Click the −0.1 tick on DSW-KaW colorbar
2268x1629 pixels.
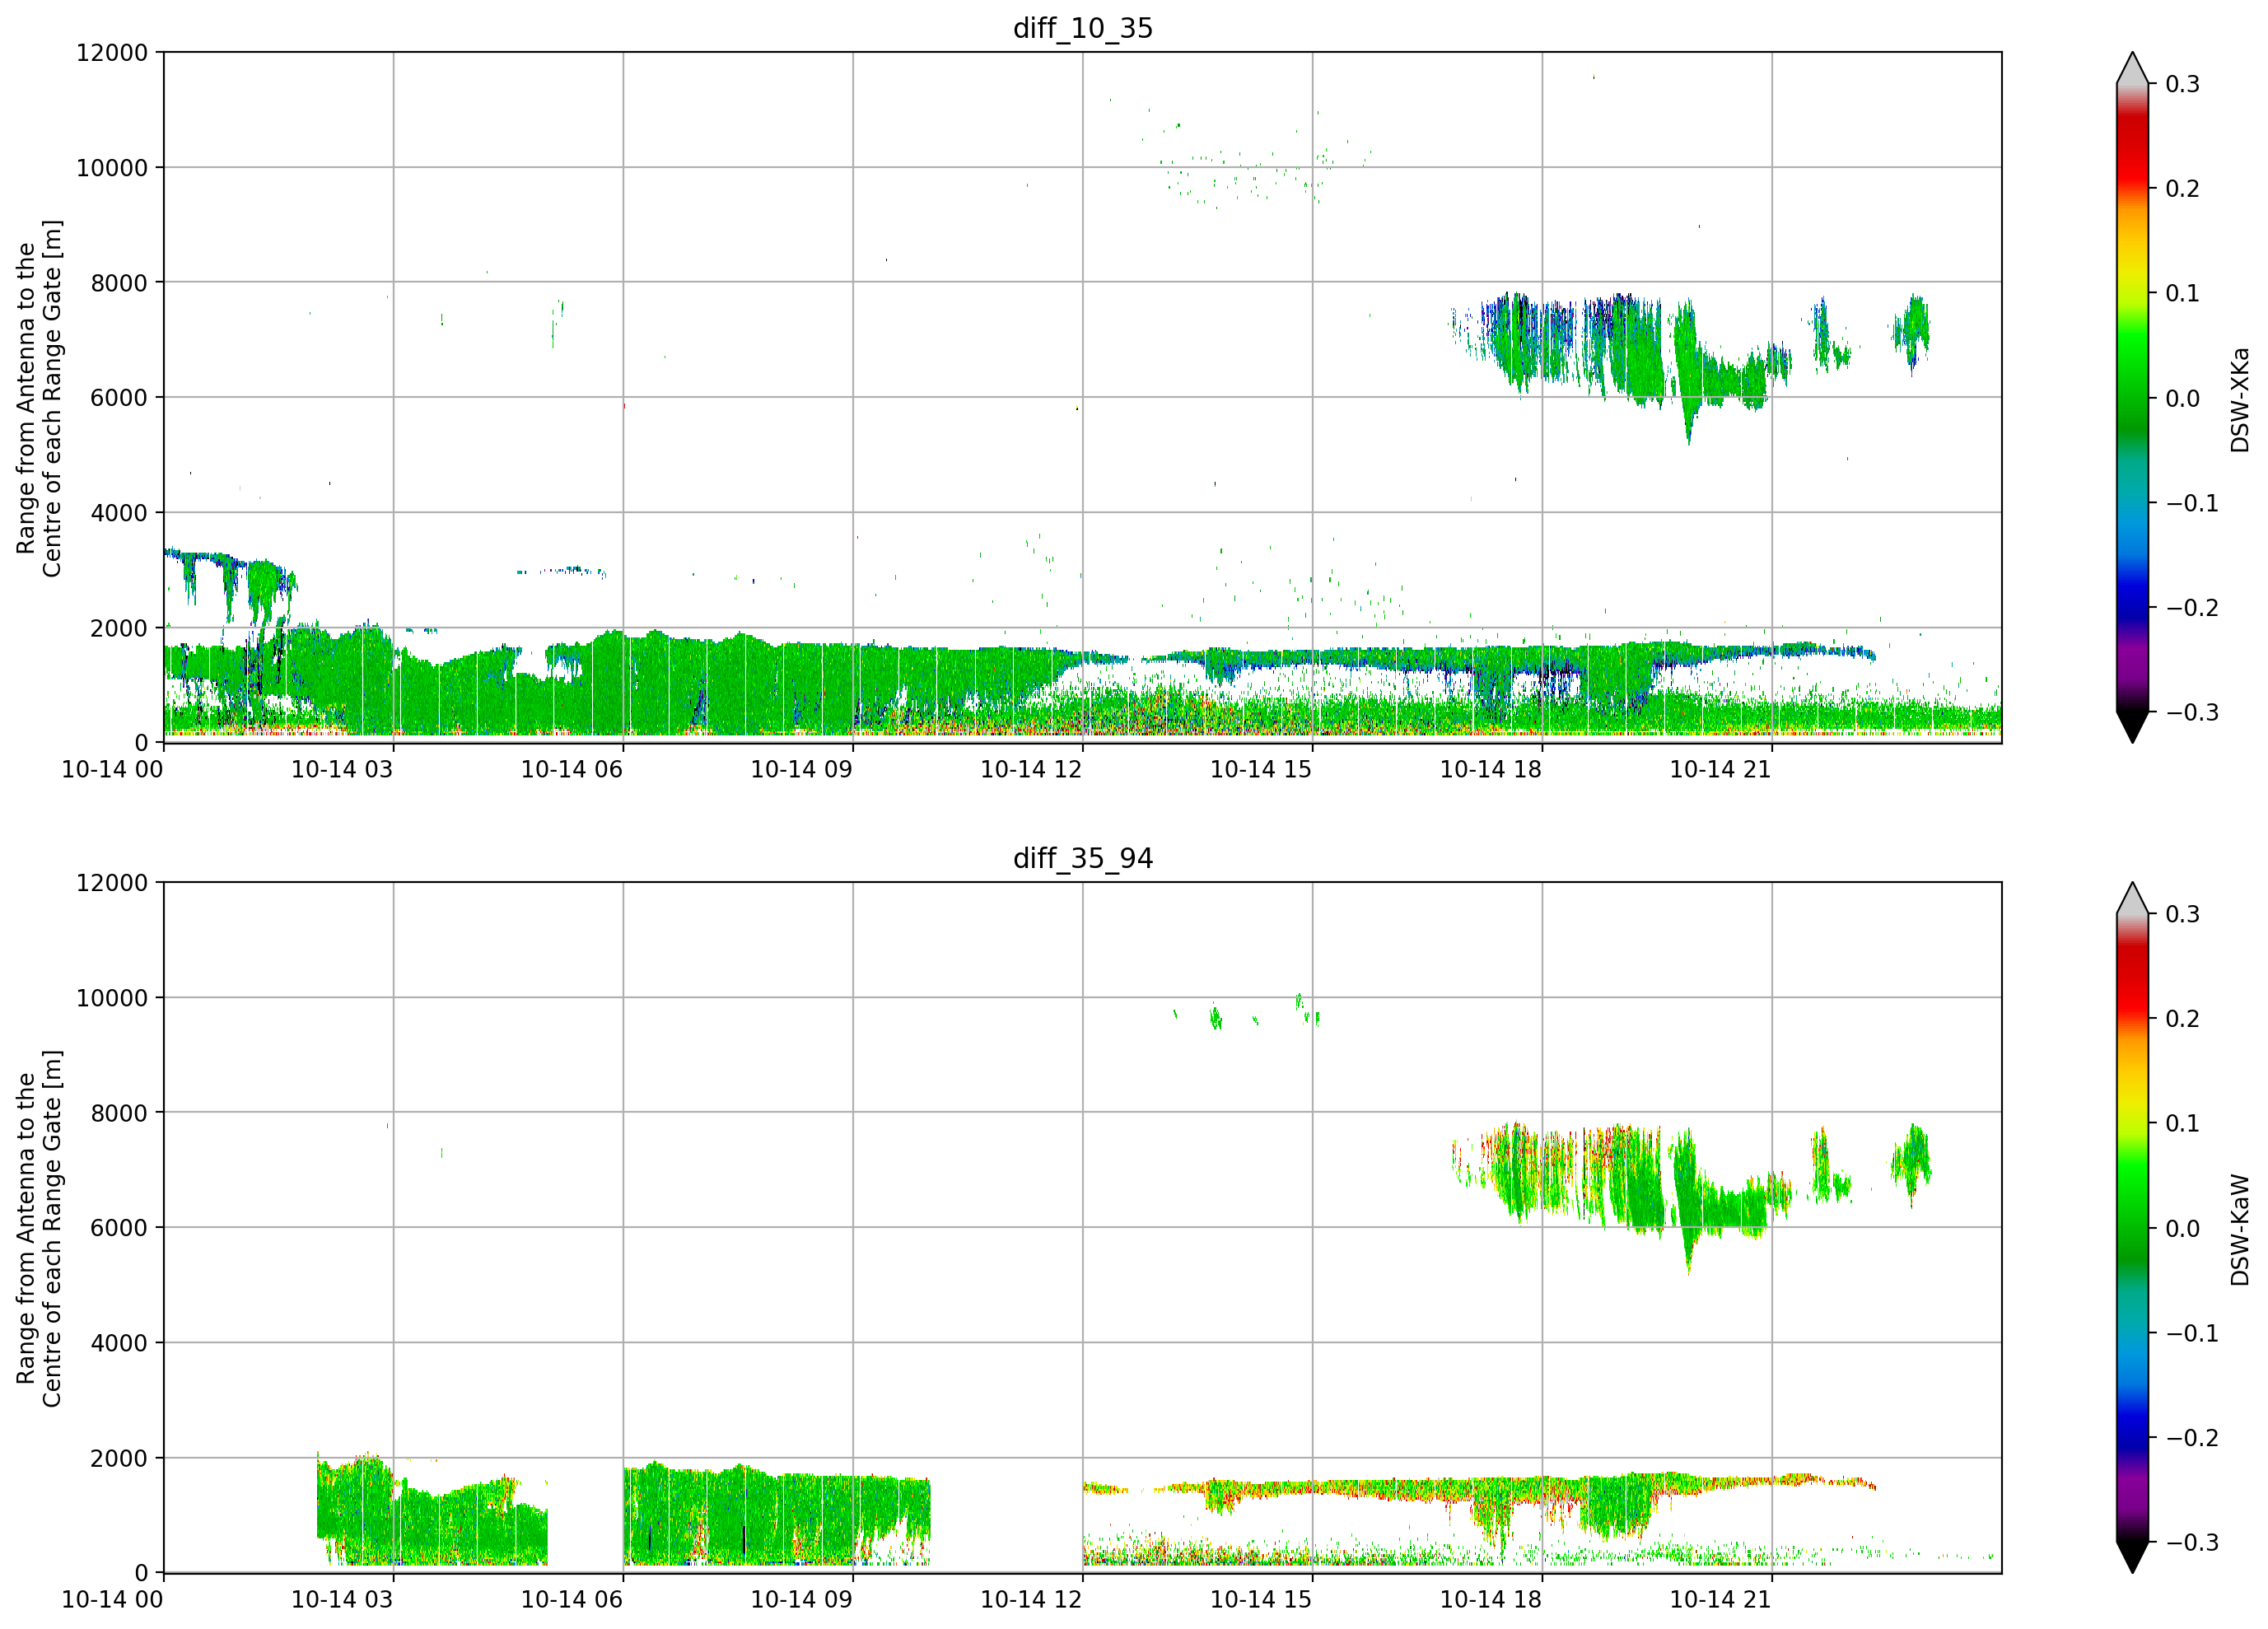[x=2192, y=1333]
